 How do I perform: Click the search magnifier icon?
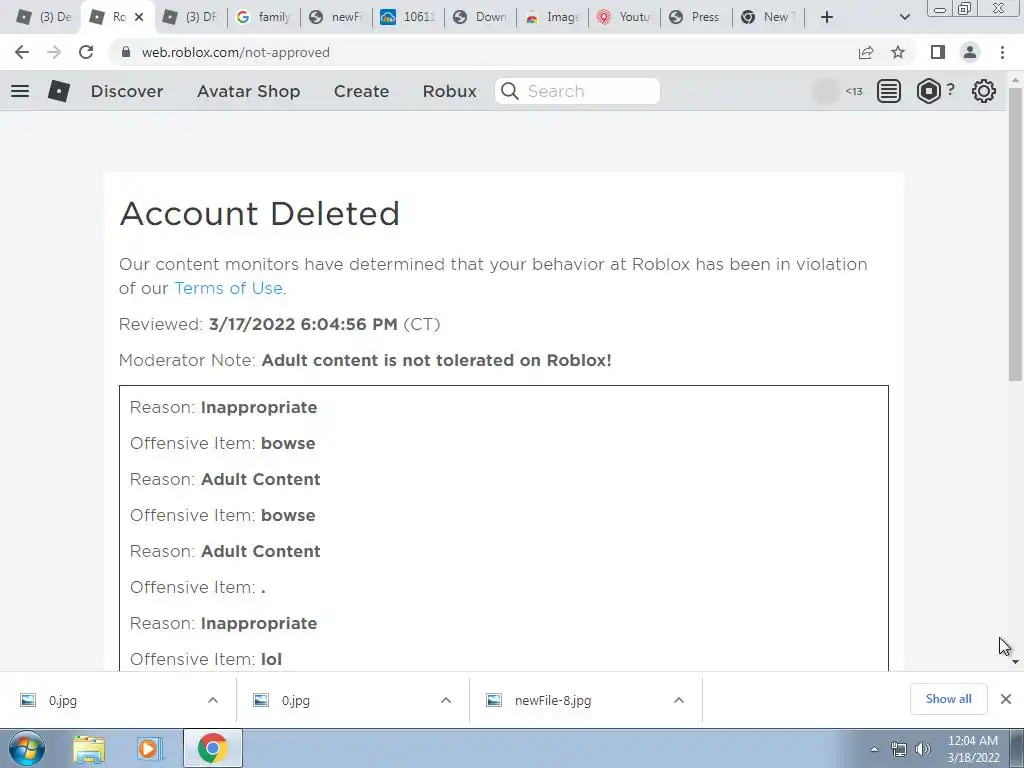click(x=510, y=91)
